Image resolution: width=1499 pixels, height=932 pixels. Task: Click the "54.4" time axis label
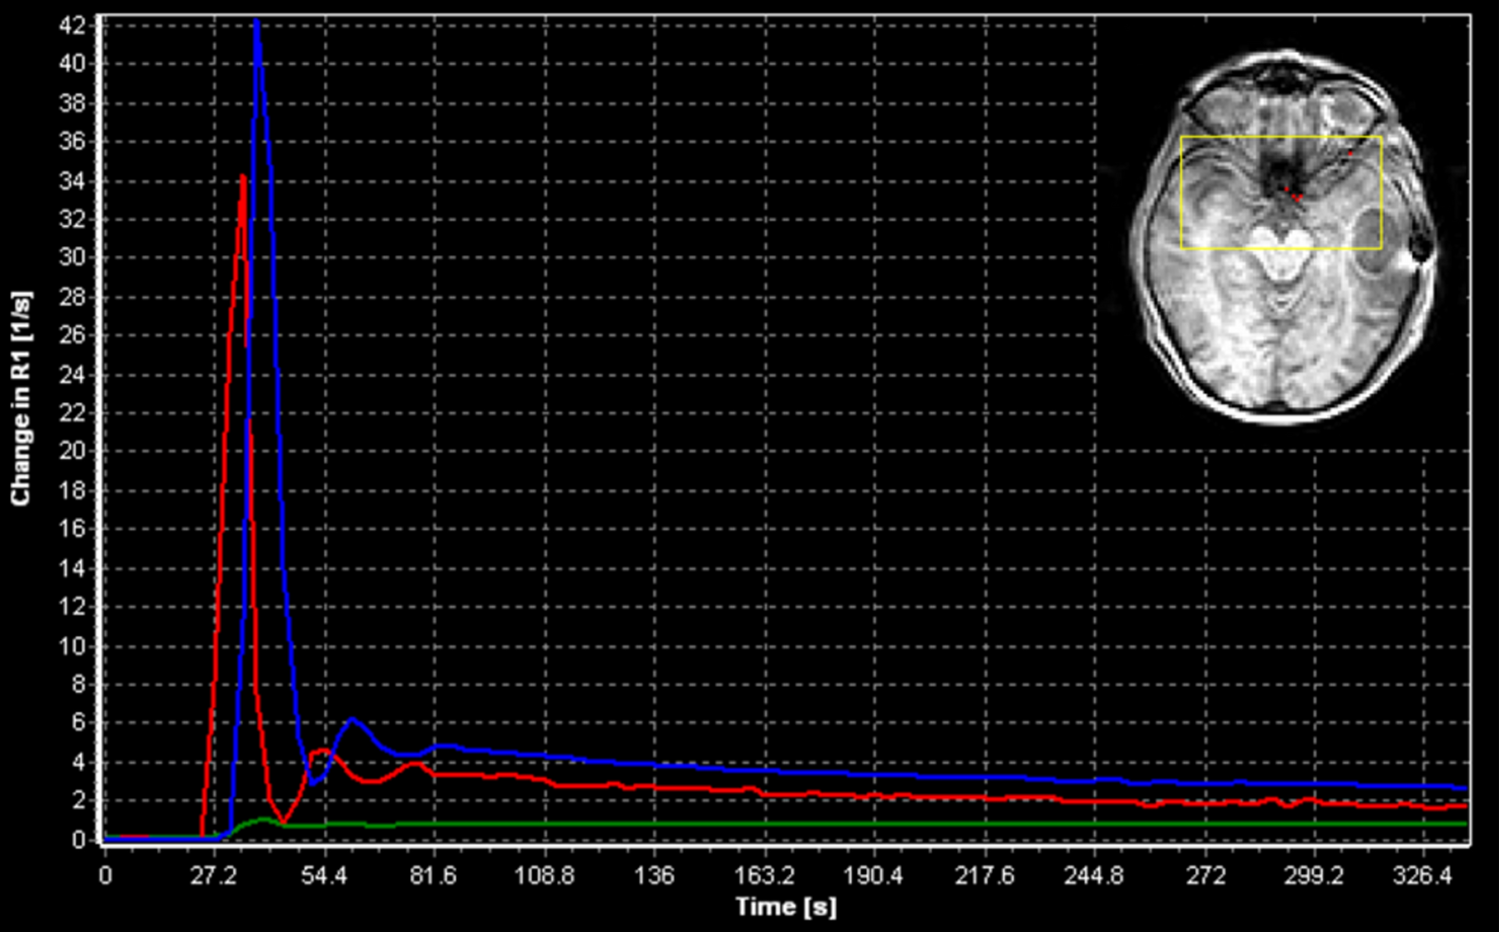click(x=323, y=876)
